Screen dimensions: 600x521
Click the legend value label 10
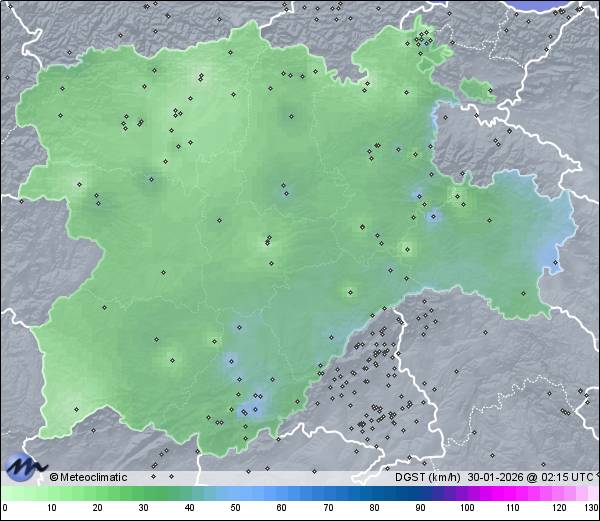click(50, 509)
